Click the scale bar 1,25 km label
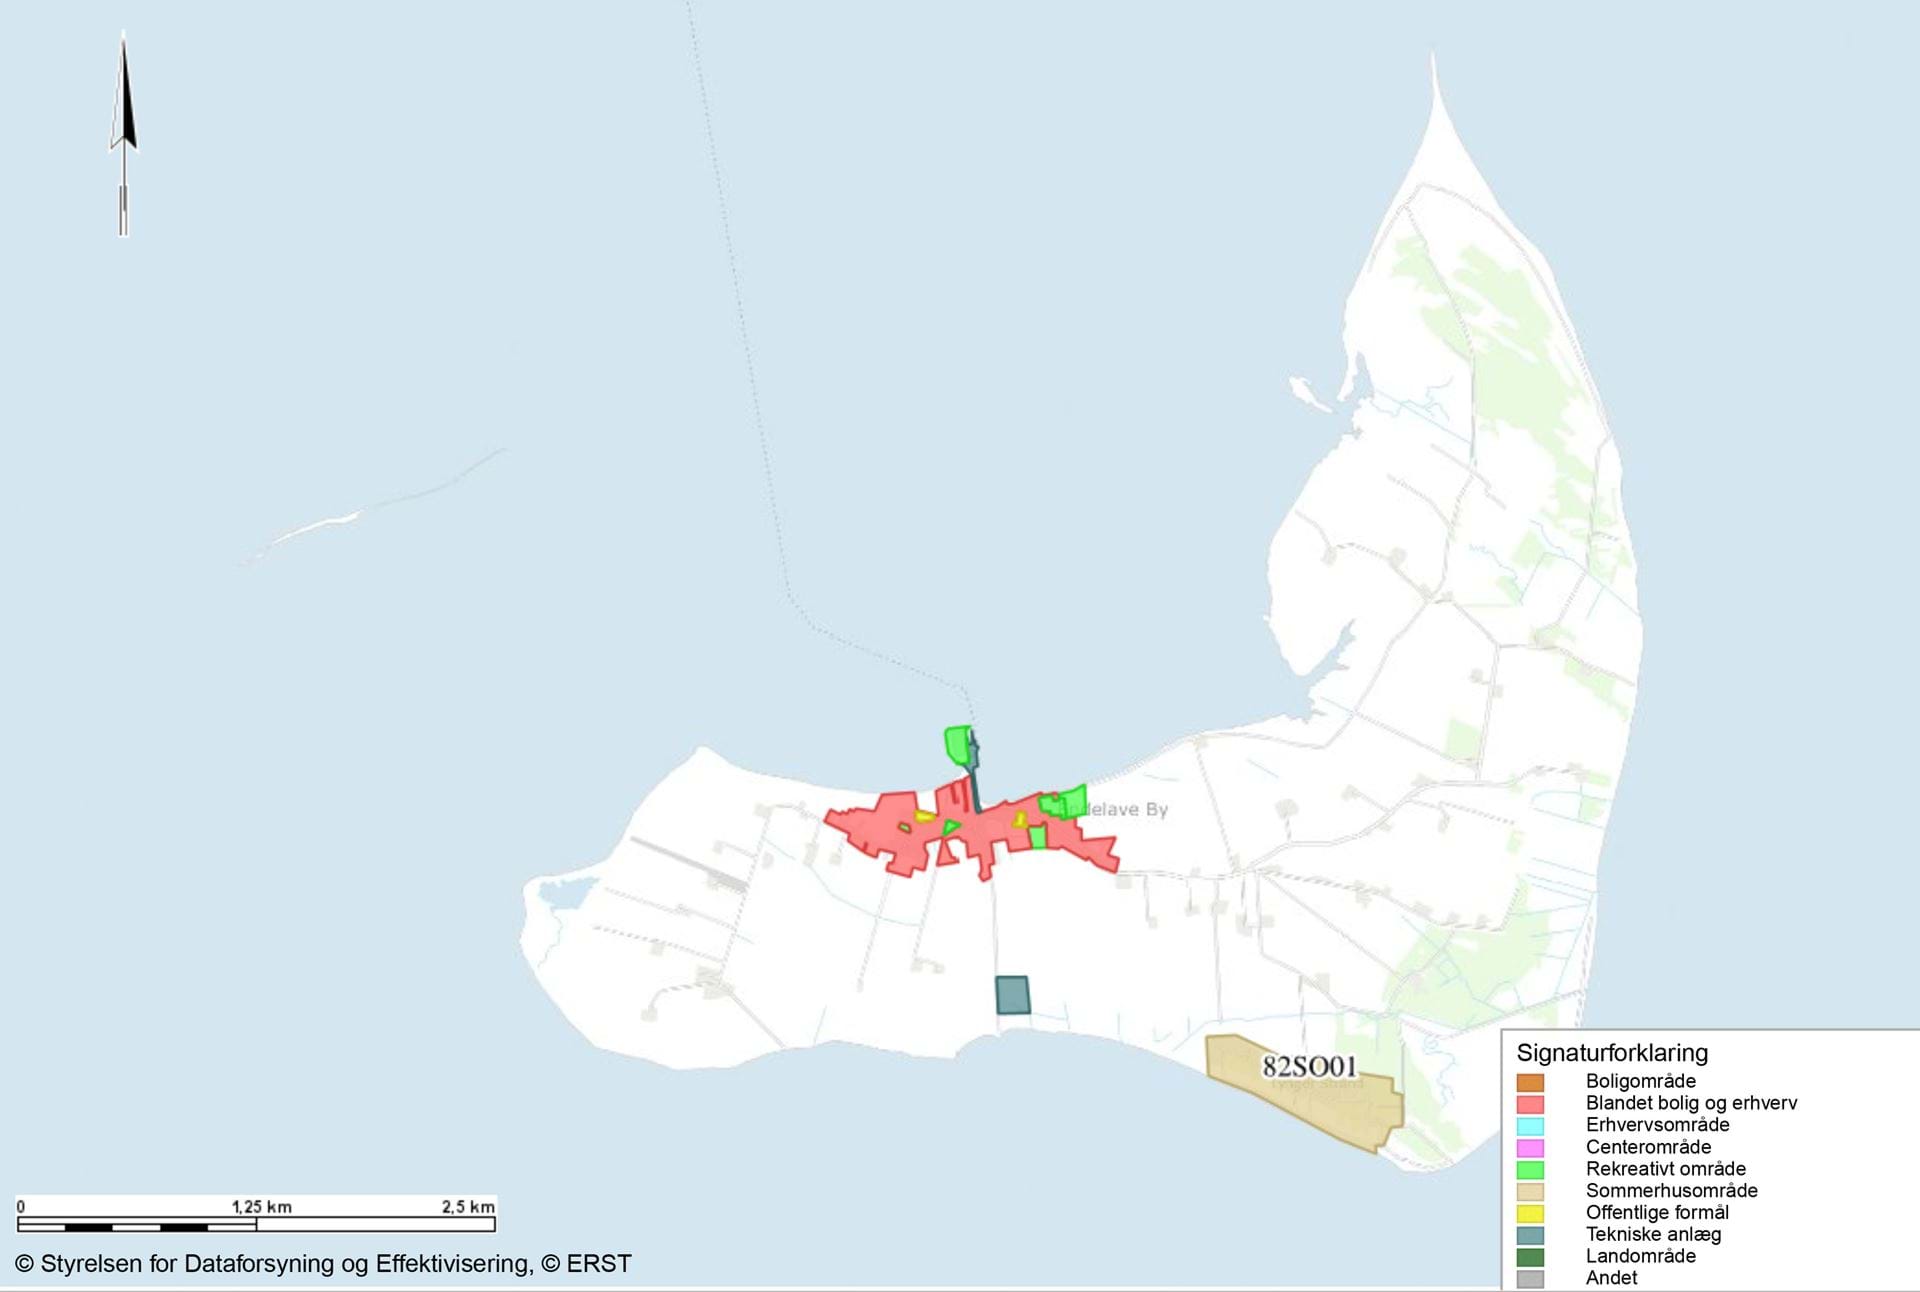 click(x=262, y=1207)
